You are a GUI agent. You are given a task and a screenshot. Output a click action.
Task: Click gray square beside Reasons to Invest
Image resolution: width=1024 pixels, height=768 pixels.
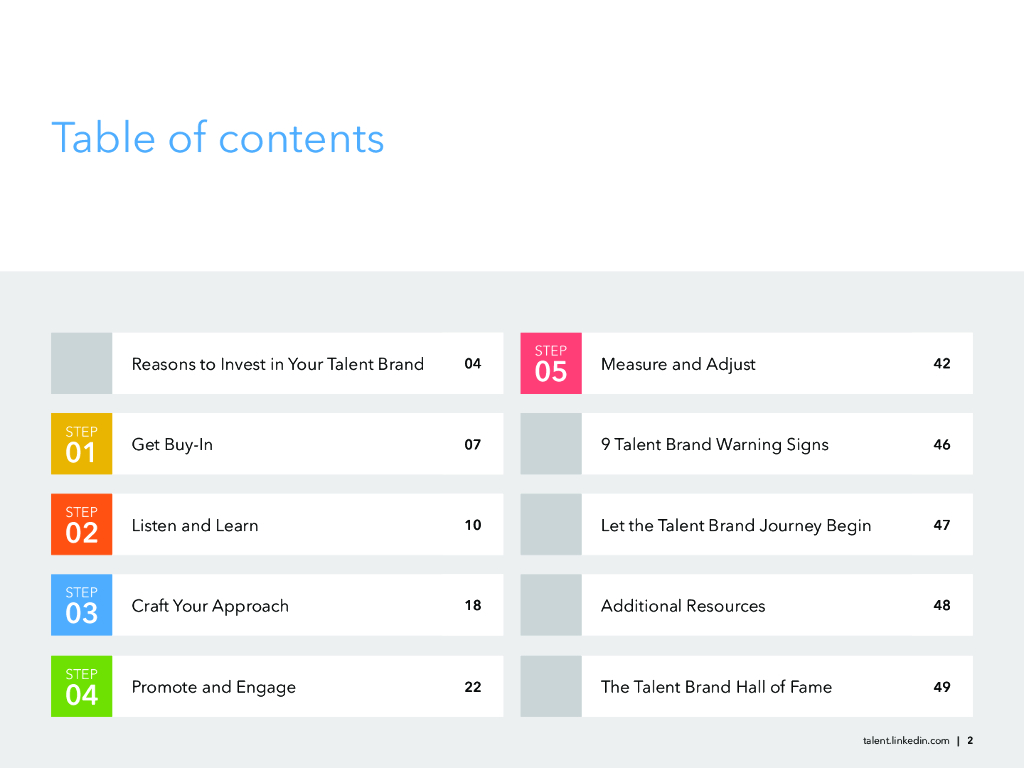pos(81,363)
